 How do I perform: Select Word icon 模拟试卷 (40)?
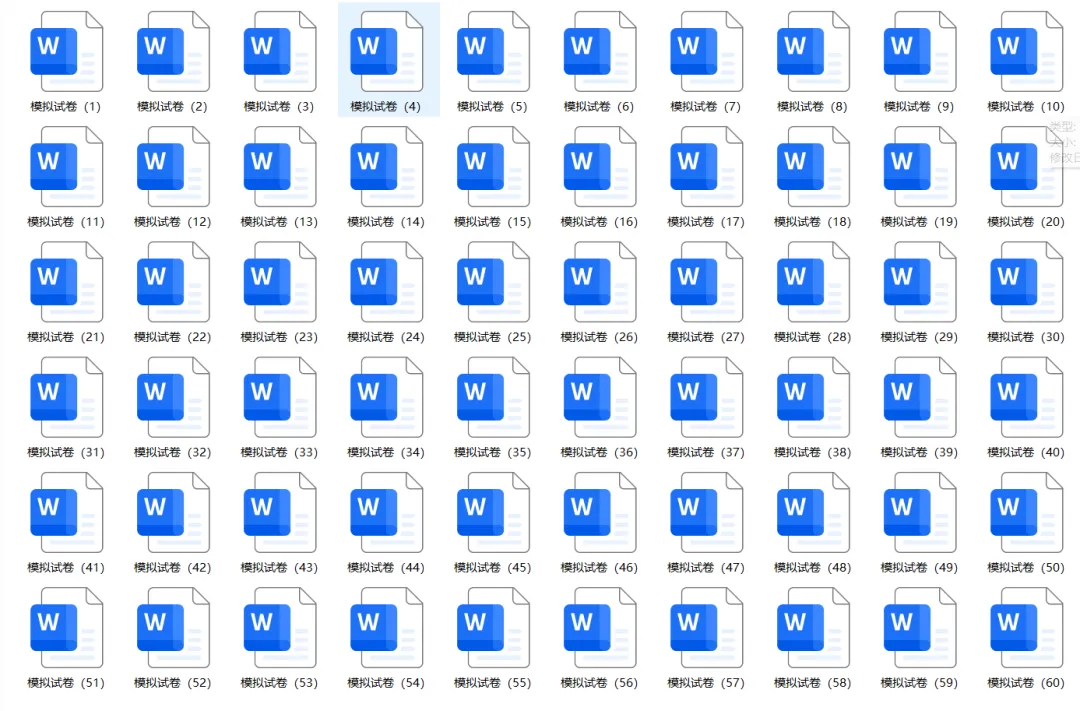click(x=1028, y=398)
